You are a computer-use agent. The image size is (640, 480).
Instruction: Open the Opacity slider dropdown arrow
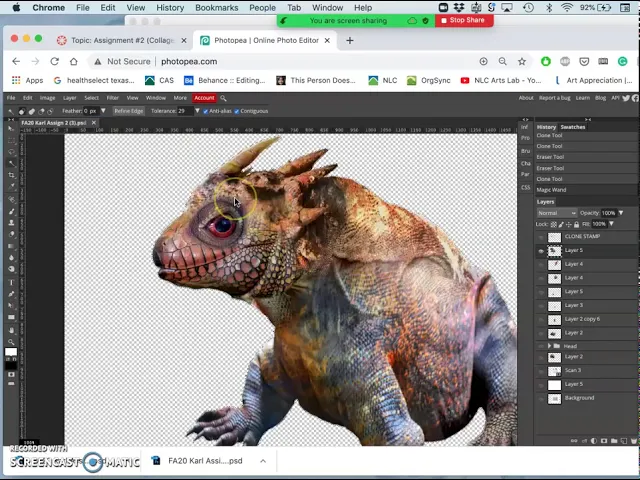pyautogui.click(x=621, y=213)
